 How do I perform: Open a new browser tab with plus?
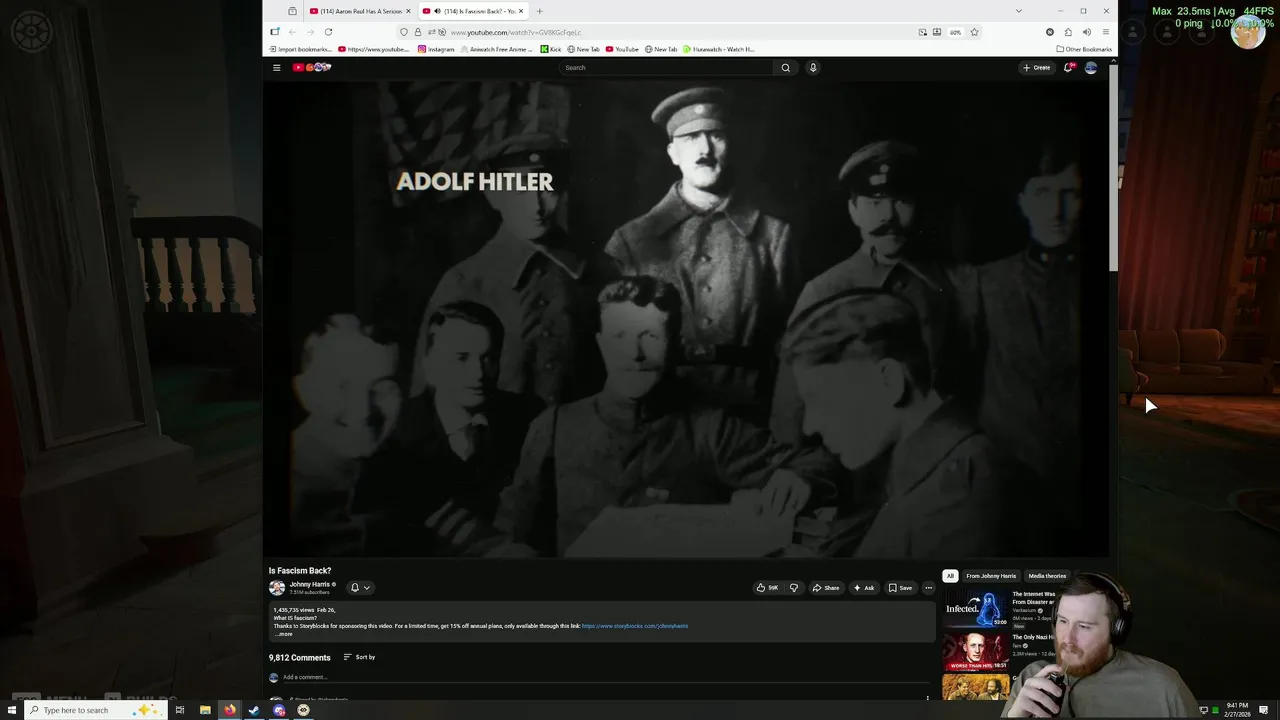pyautogui.click(x=539, y=11)
